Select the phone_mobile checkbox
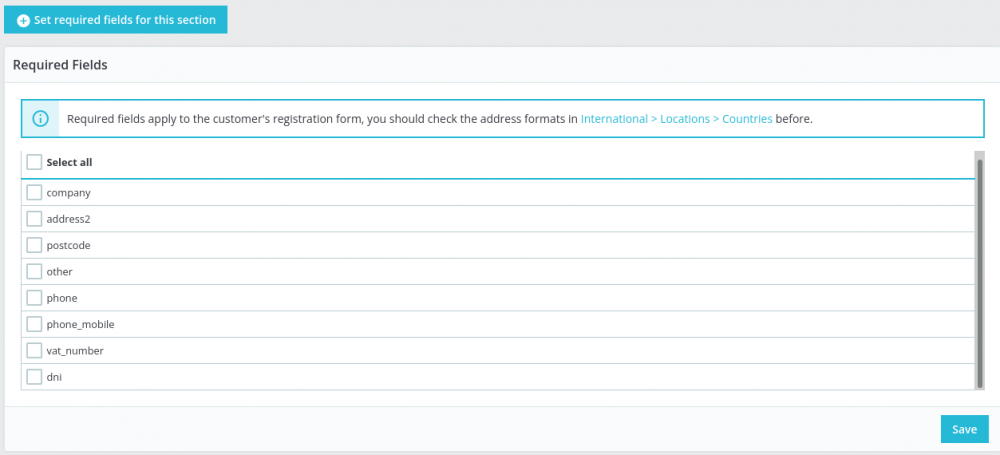This screenshot has height=455, width=1000. click(x=35, y=324)
